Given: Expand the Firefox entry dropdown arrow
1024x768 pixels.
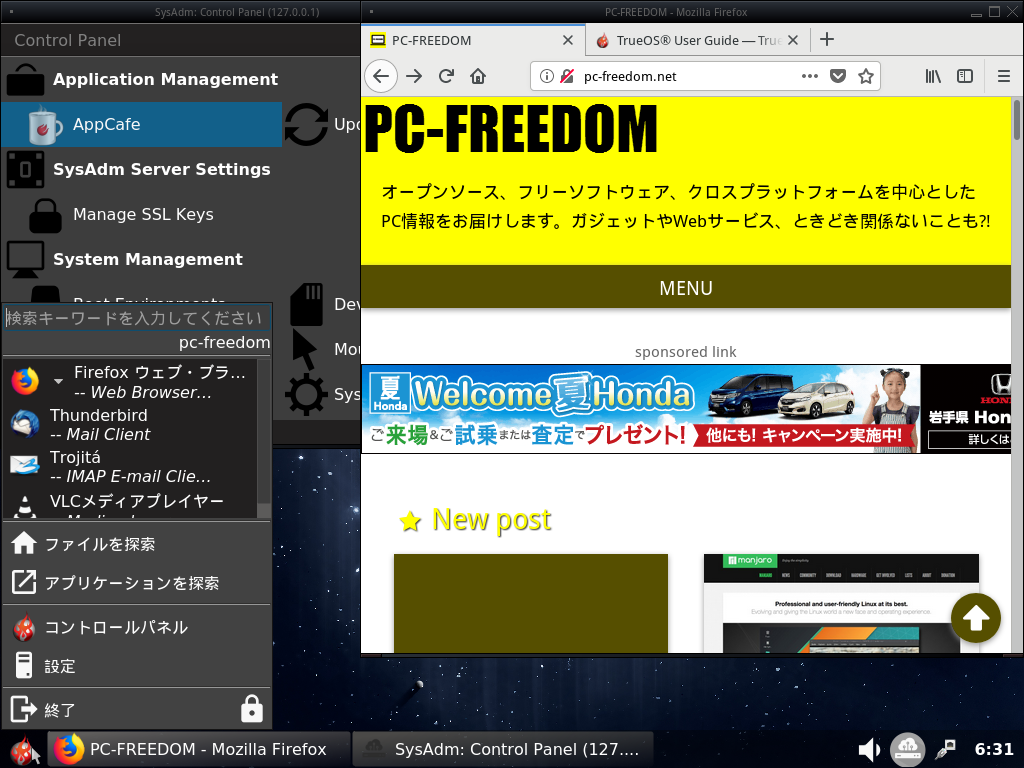Looking at the screenshot, I should (x=58, y=382).
